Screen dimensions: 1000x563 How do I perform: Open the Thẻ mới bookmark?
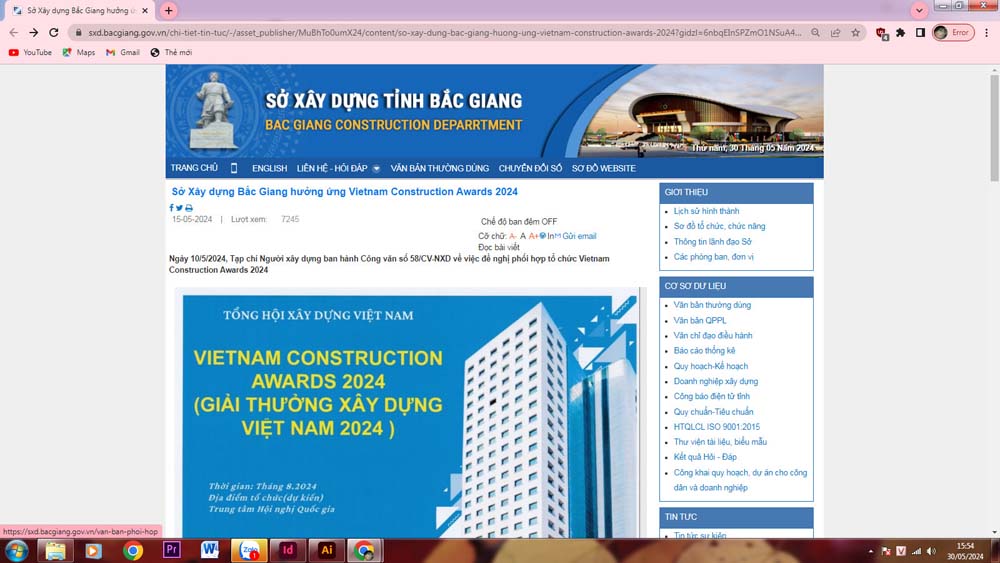[171, 52]
